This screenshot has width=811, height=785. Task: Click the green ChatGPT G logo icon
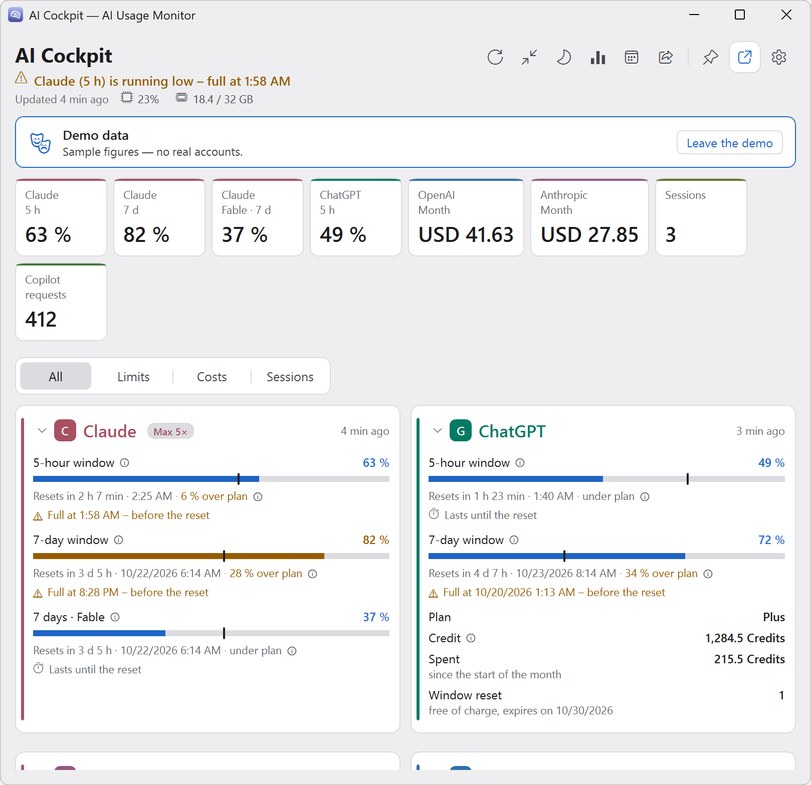pos(460,431)
